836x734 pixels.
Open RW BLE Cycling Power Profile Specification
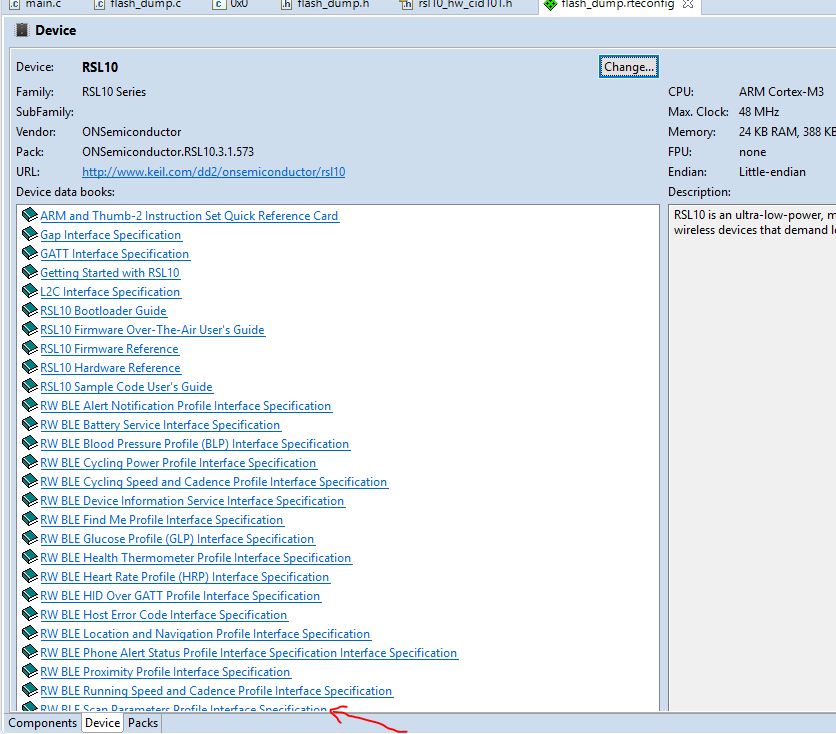178,463
